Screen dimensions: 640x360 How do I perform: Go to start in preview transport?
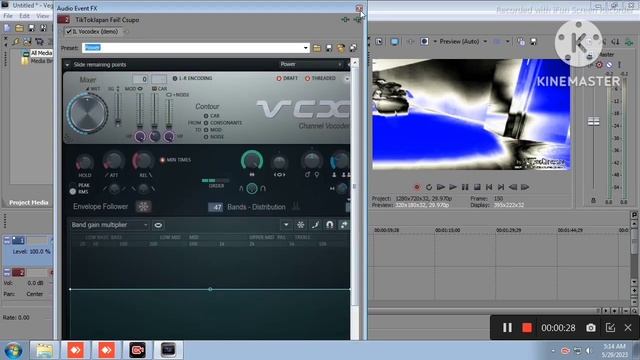pos(489,187)
